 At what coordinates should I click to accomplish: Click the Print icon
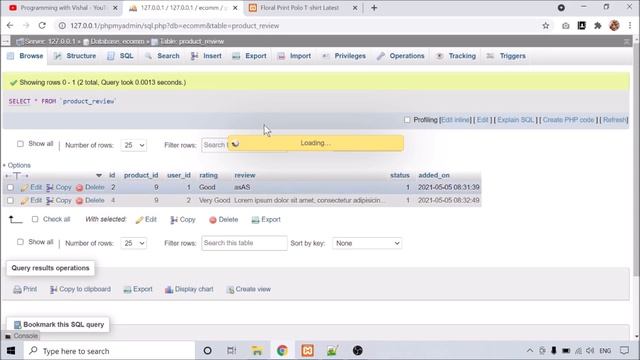[x=17, y=289]
